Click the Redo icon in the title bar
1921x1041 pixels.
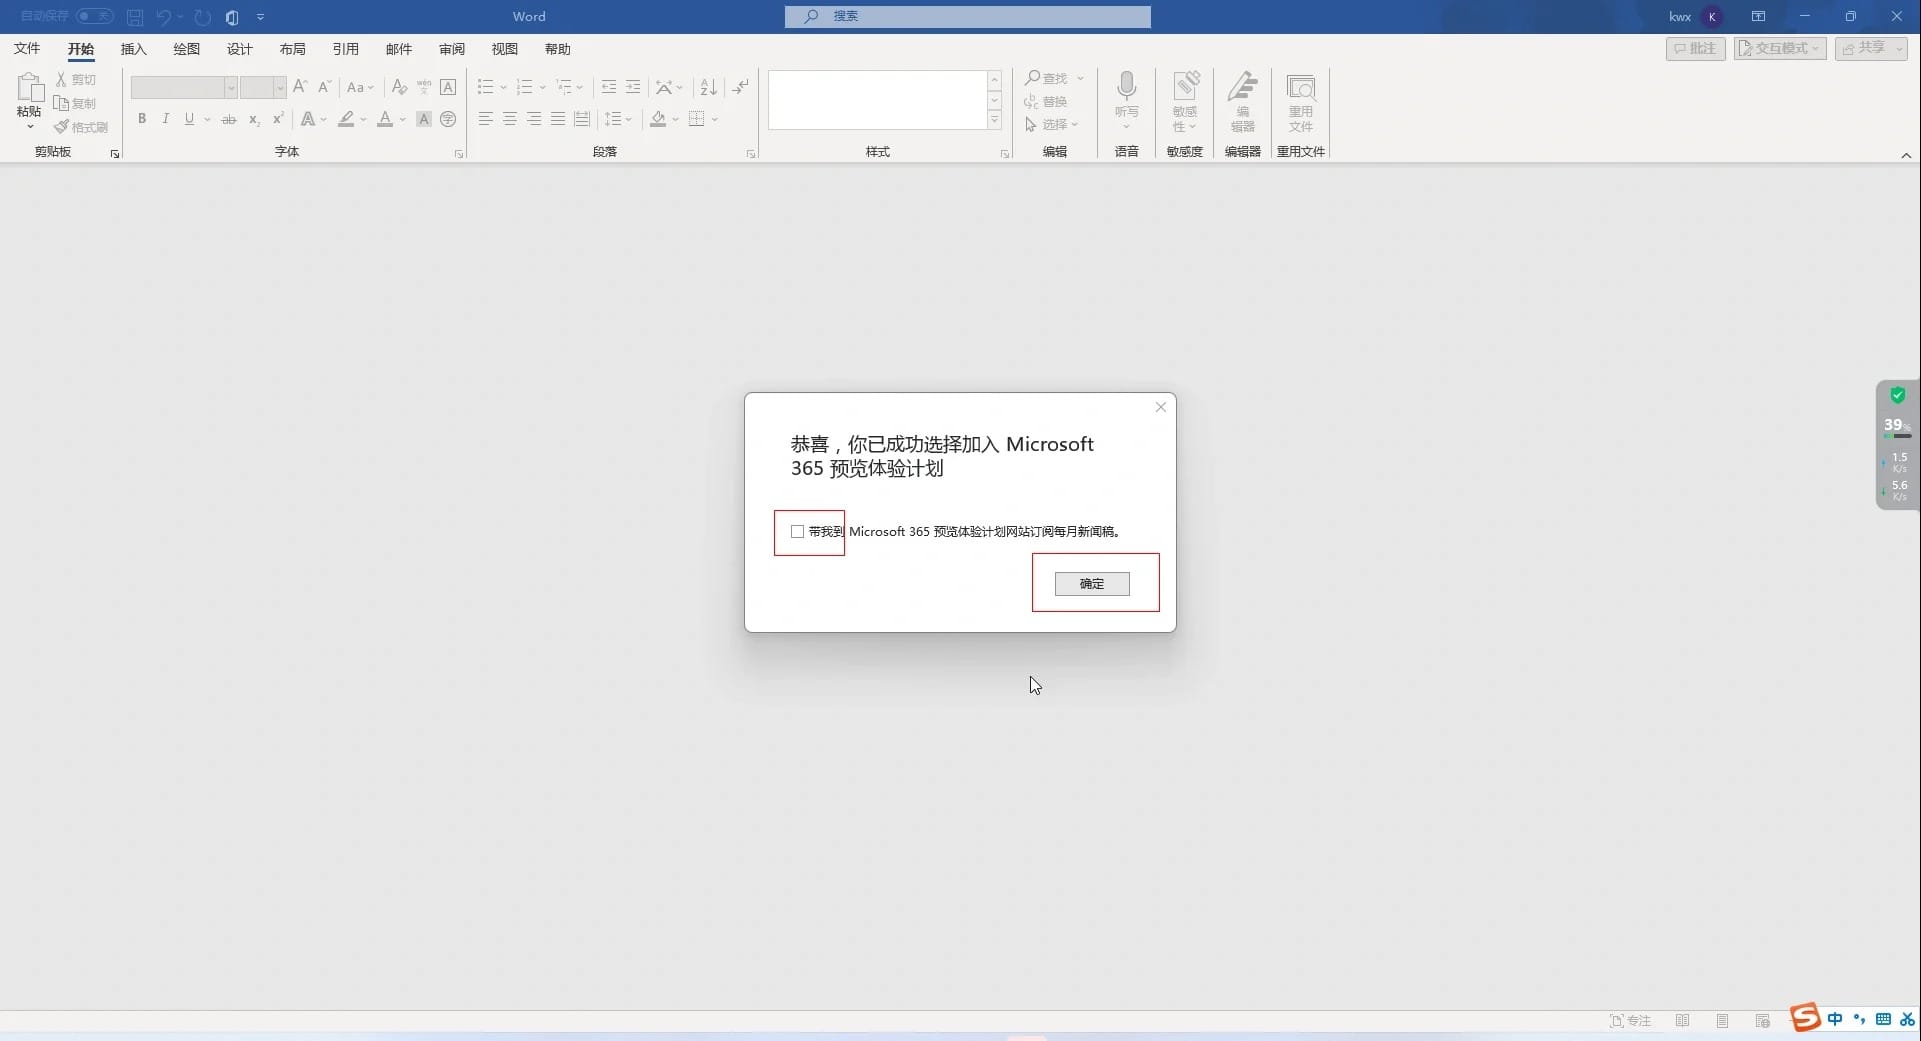click(x=203, y=17)
